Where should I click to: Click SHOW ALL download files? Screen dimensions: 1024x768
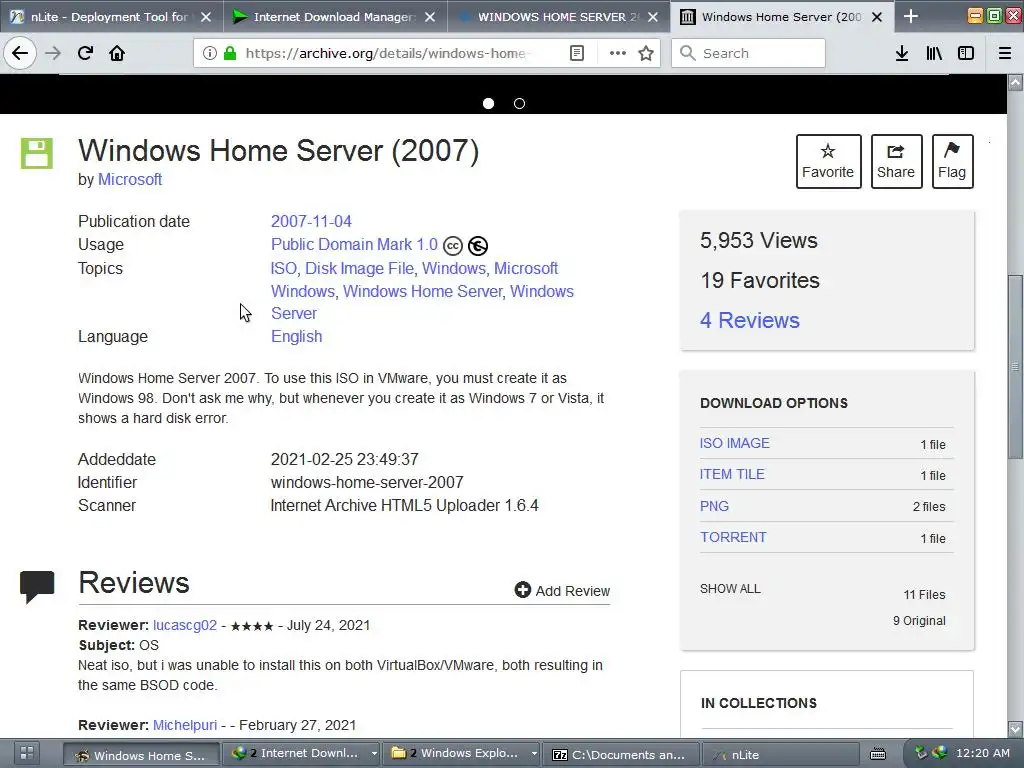tap(730, 588)
